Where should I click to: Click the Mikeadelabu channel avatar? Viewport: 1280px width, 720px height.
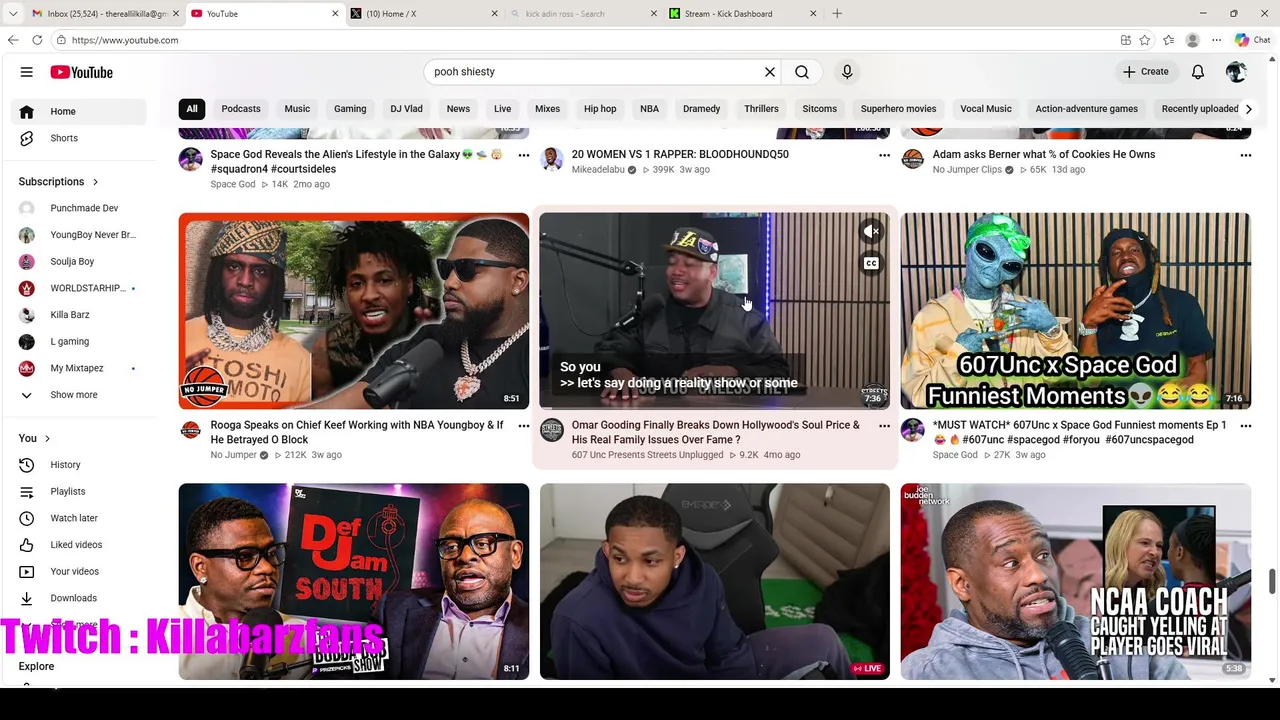[551, 159]
